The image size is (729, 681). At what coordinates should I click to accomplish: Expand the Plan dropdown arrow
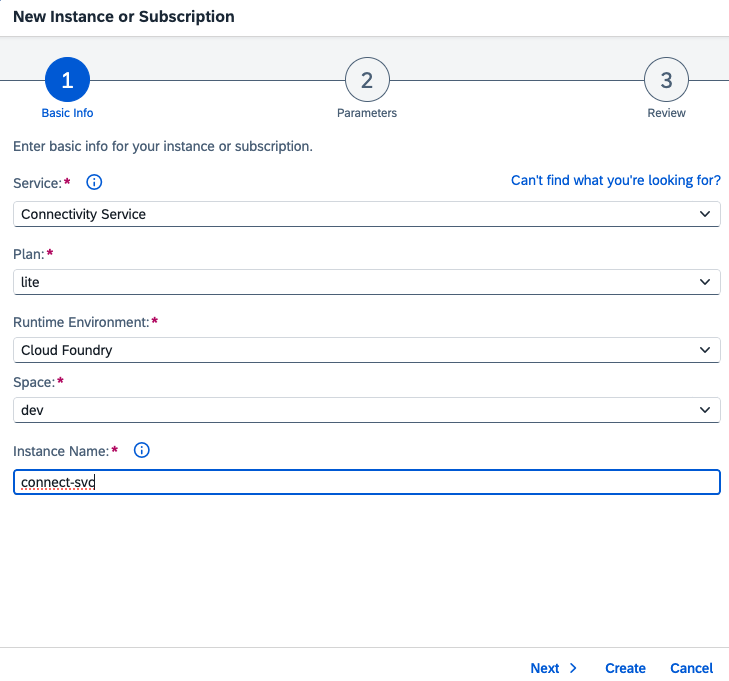[x=706, y=282]
